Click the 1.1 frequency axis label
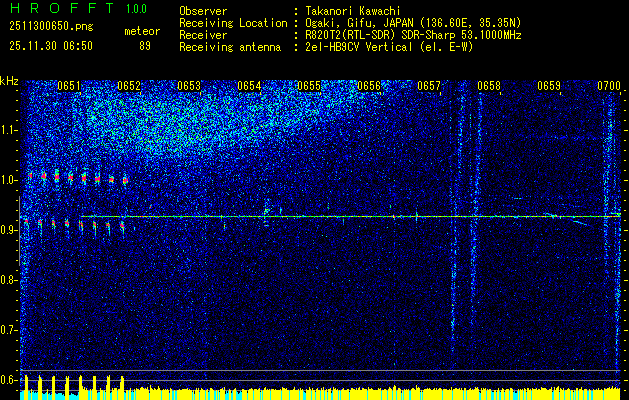Screen dimensions: 629x400 point(9,130)
